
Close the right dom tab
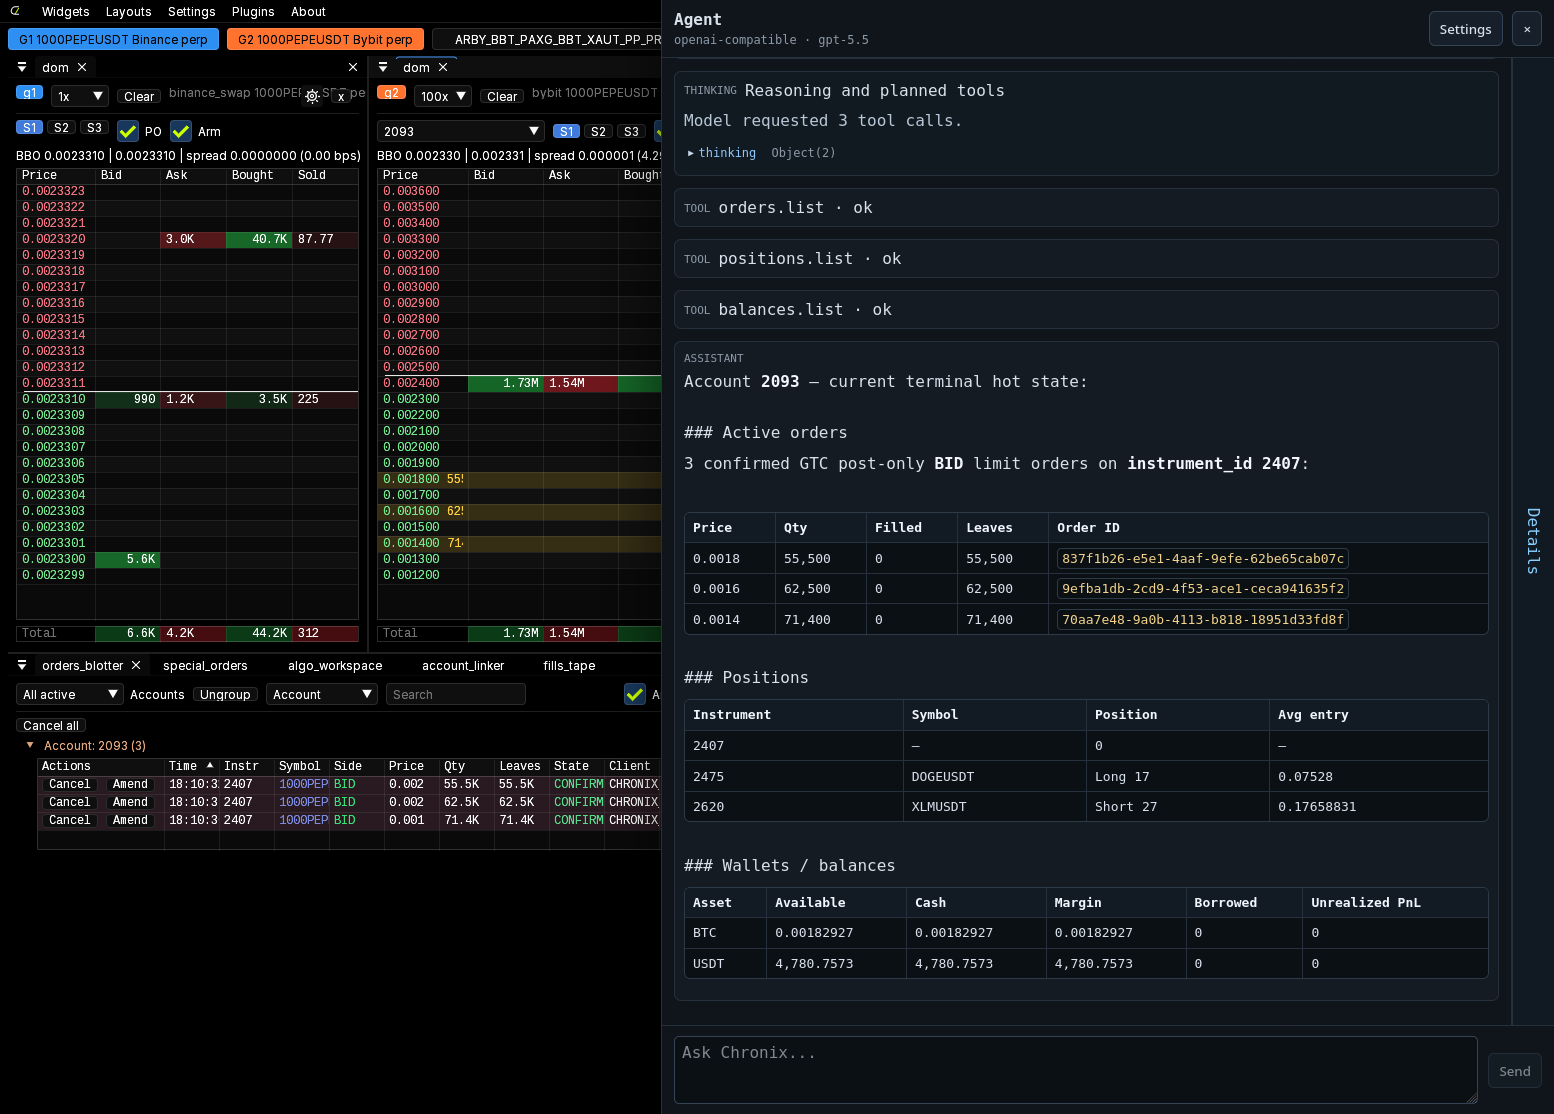[x=443, y=67]
